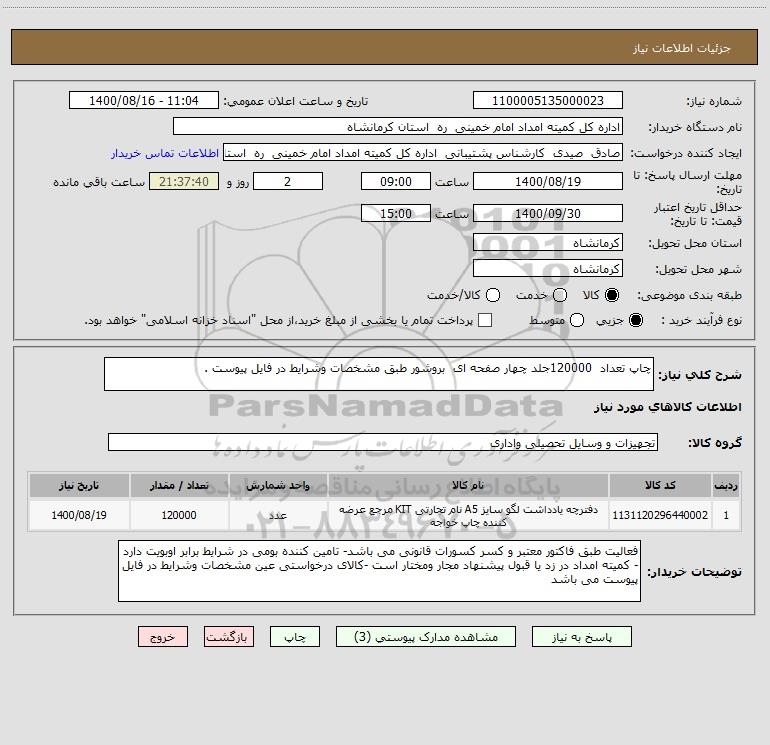Click column header نام کالا
Screen dimensions: 770x745
point(468,485)
